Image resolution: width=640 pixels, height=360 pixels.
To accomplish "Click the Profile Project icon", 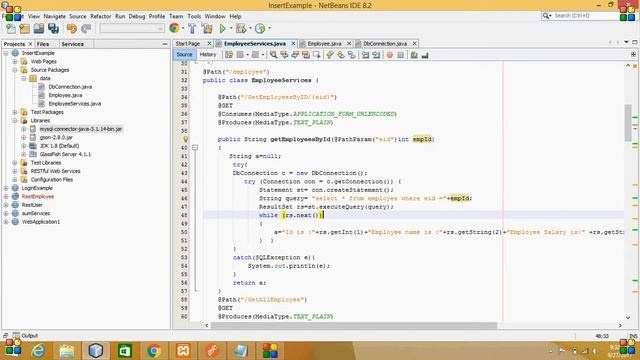I will click(260, 28).
